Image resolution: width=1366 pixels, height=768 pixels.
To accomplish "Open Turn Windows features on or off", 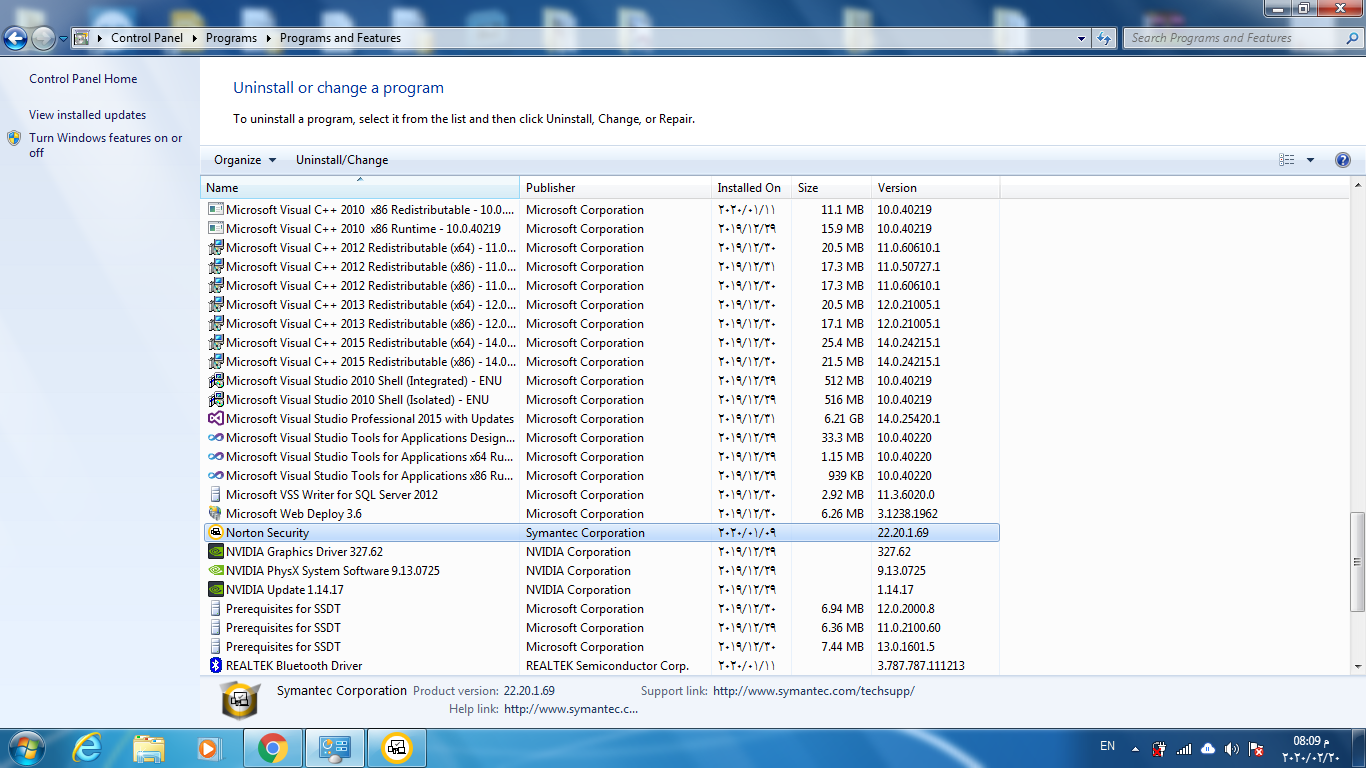I will 106,145.
